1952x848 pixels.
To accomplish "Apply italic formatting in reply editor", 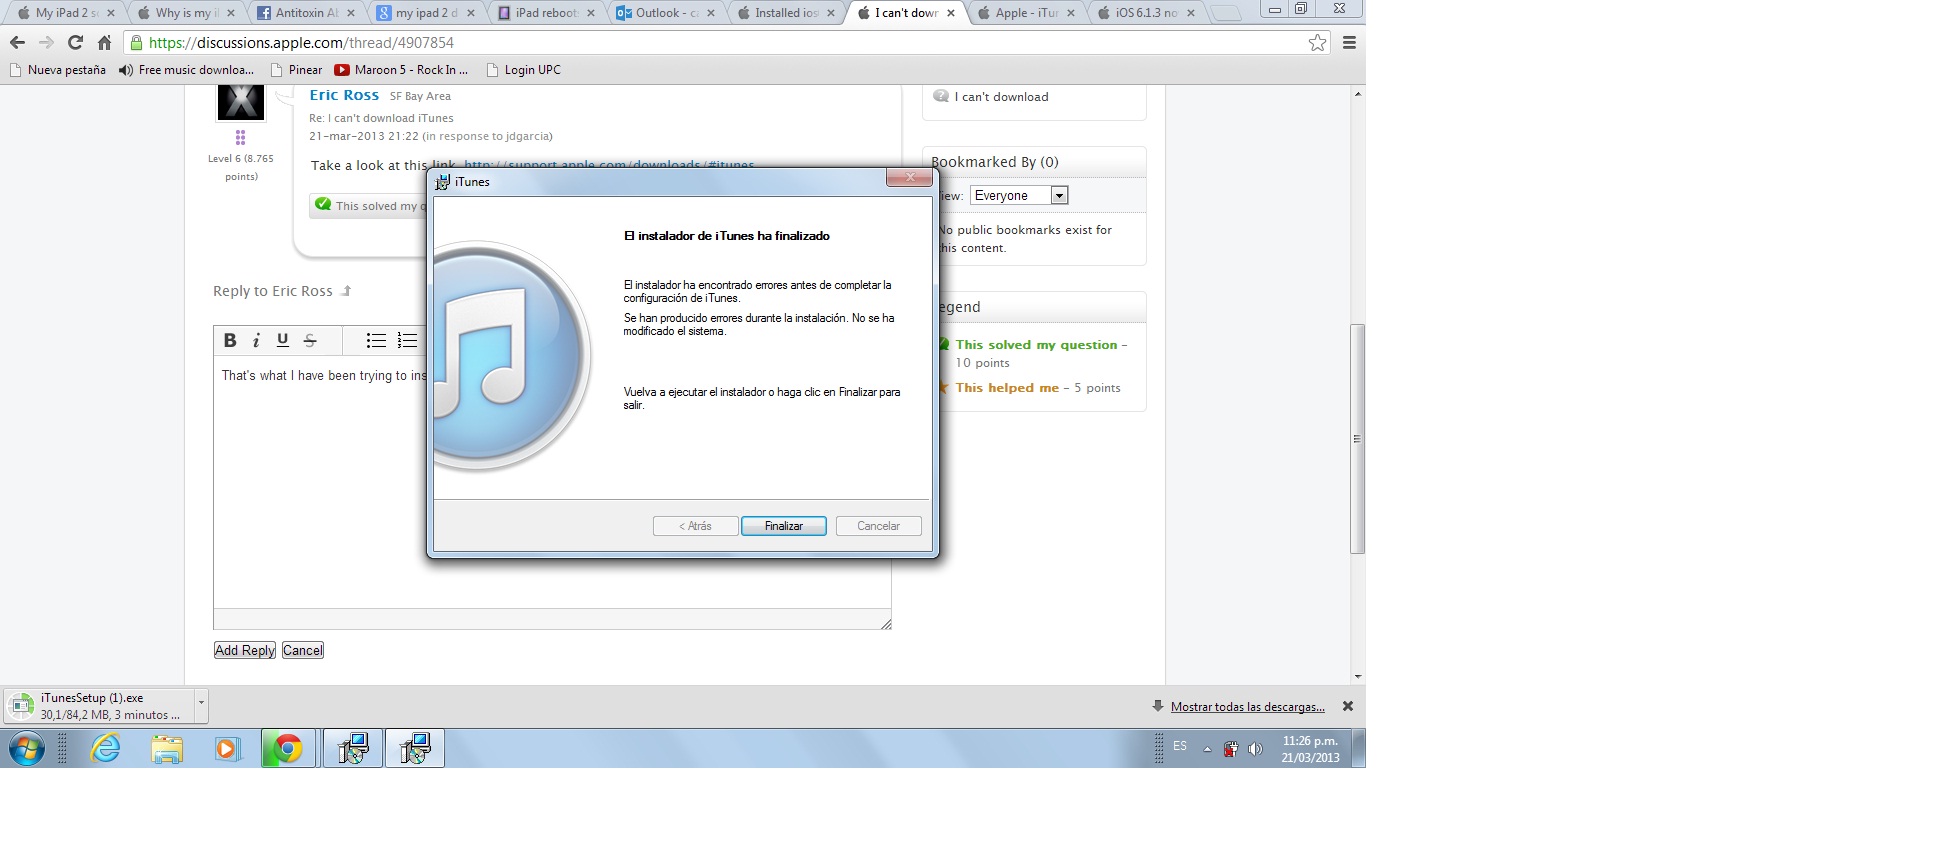I will click(256, 340).
